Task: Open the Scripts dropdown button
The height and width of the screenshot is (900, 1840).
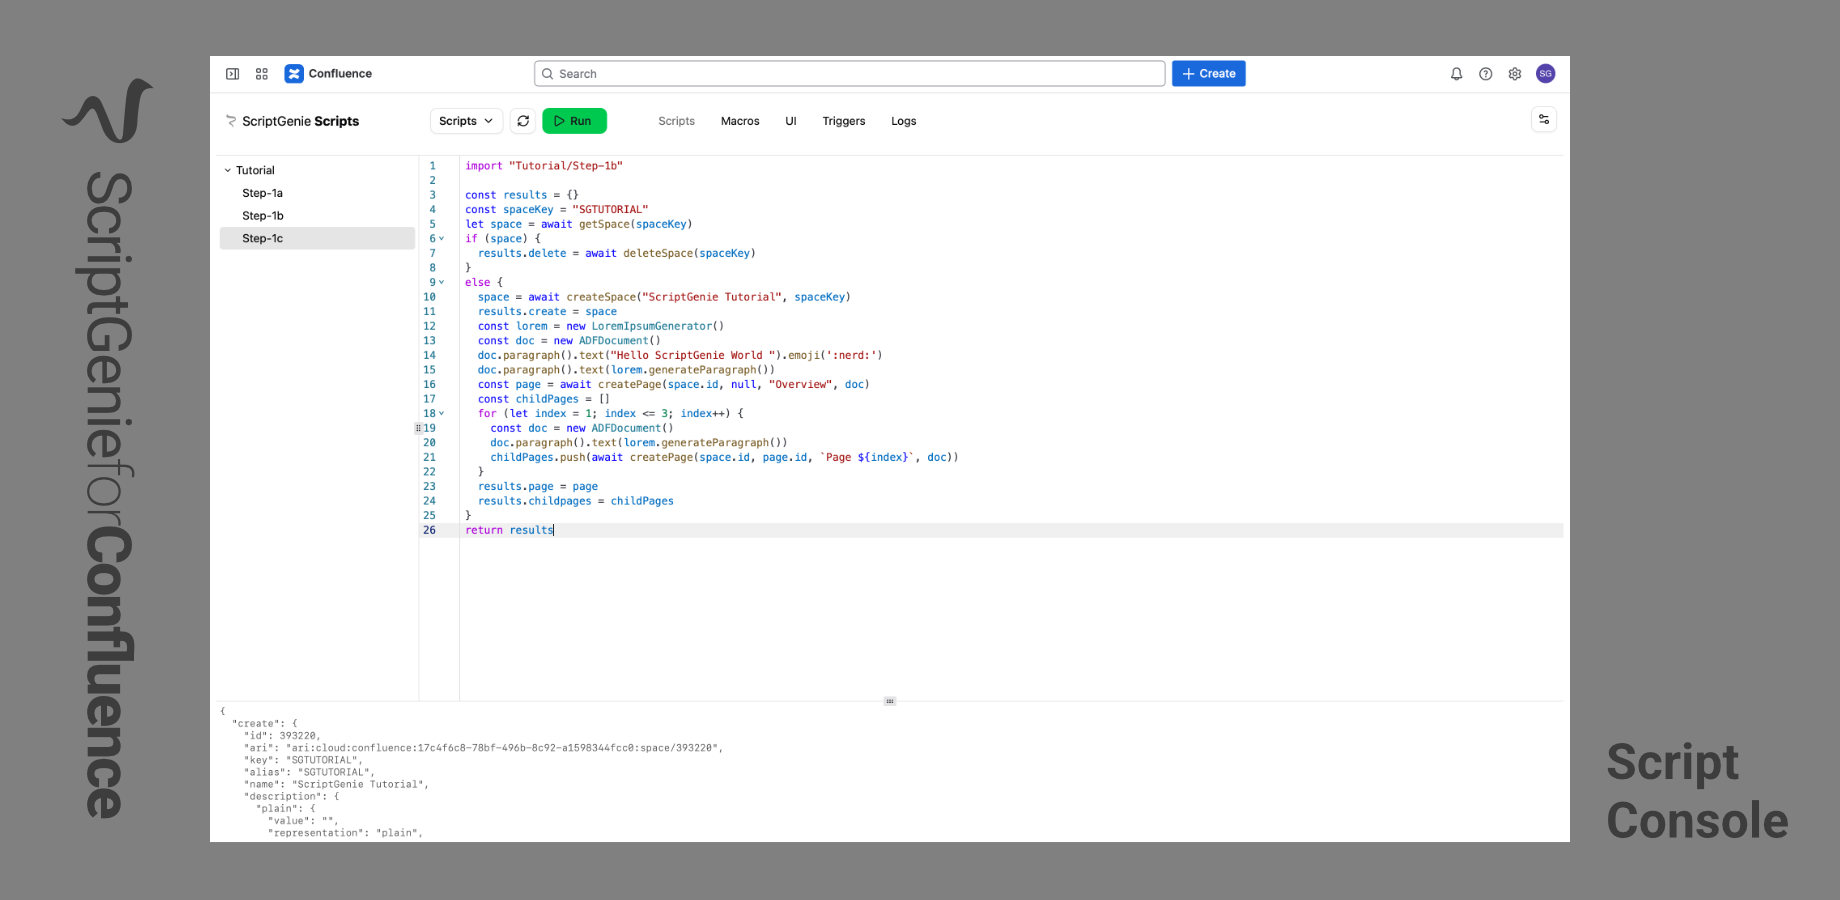Action: (x=466, y=121)
